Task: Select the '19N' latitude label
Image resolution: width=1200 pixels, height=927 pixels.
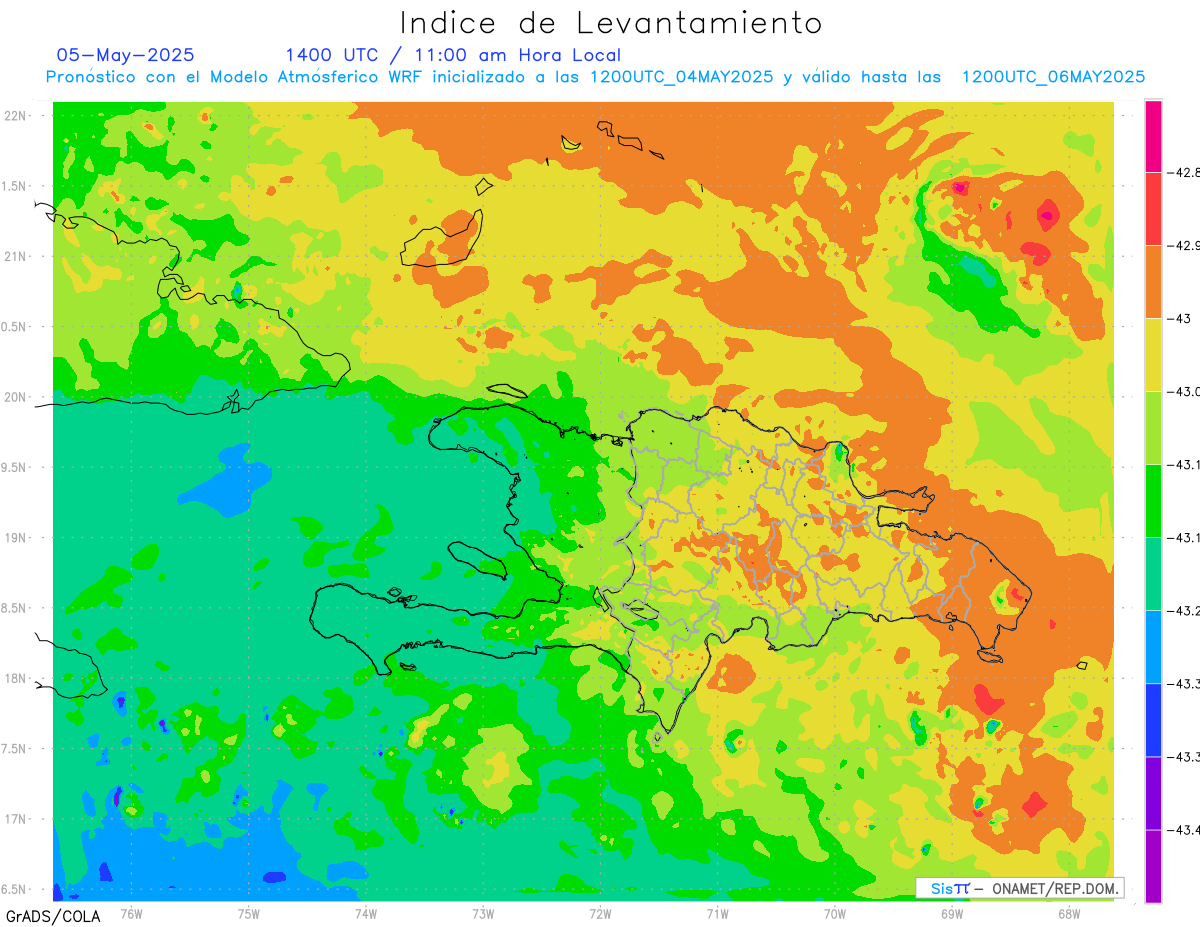Action: point(15,537)
